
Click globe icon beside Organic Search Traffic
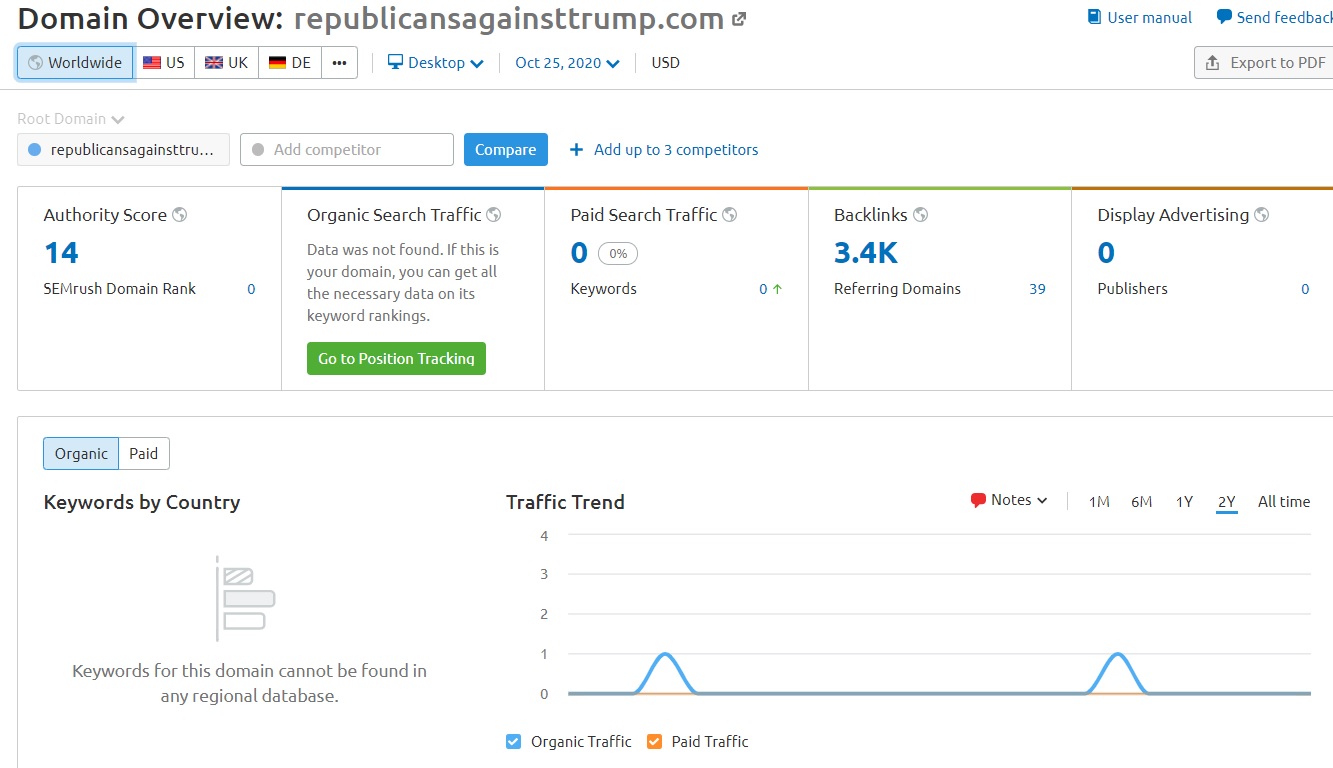point(494,215)
